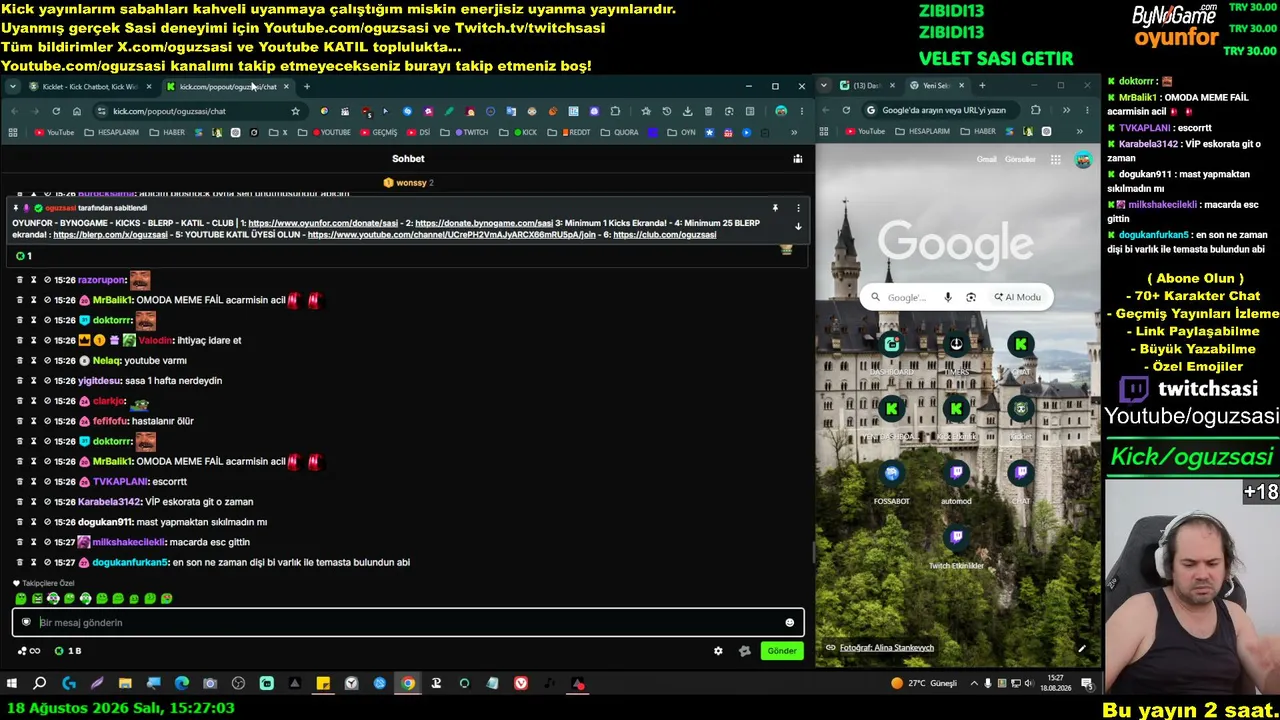Viewport: 1280px width, 720px height.
Task: Open the chat users icon beside Sohbet
Action: [797, 158]
